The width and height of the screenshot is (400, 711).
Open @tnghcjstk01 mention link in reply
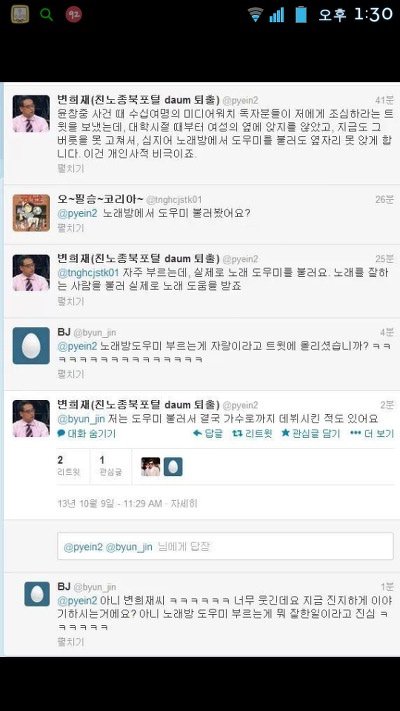coord(88,273)
